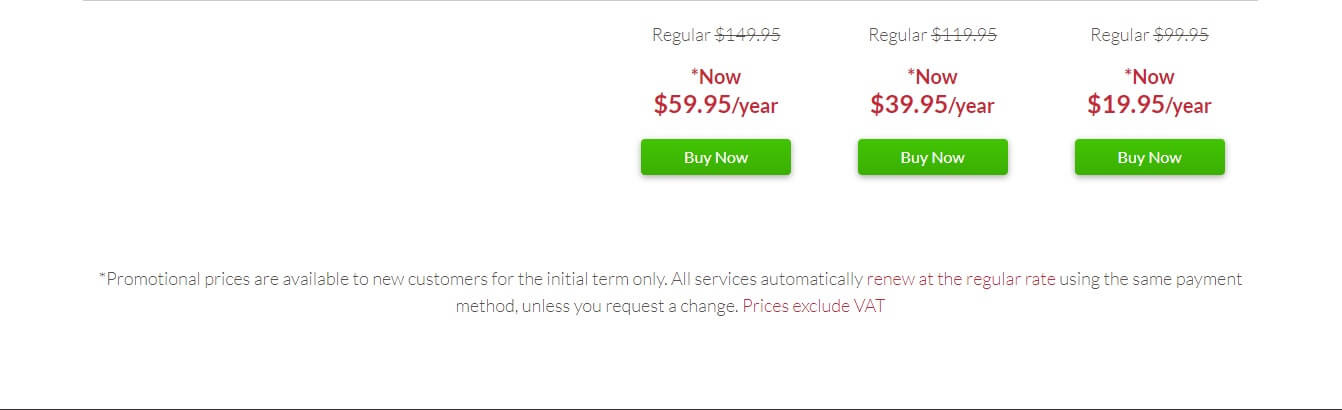Click the *Now label above $39.95
This screenshot has width=1342, height=410.
[933, 77]
